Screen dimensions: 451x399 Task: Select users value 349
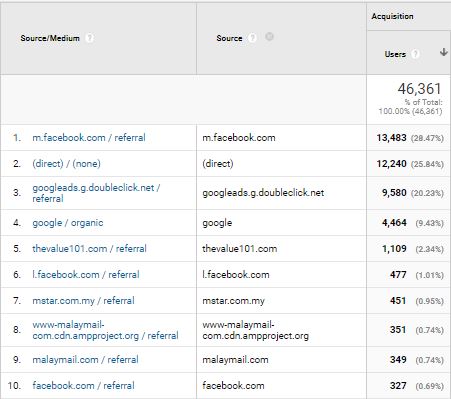398,360
